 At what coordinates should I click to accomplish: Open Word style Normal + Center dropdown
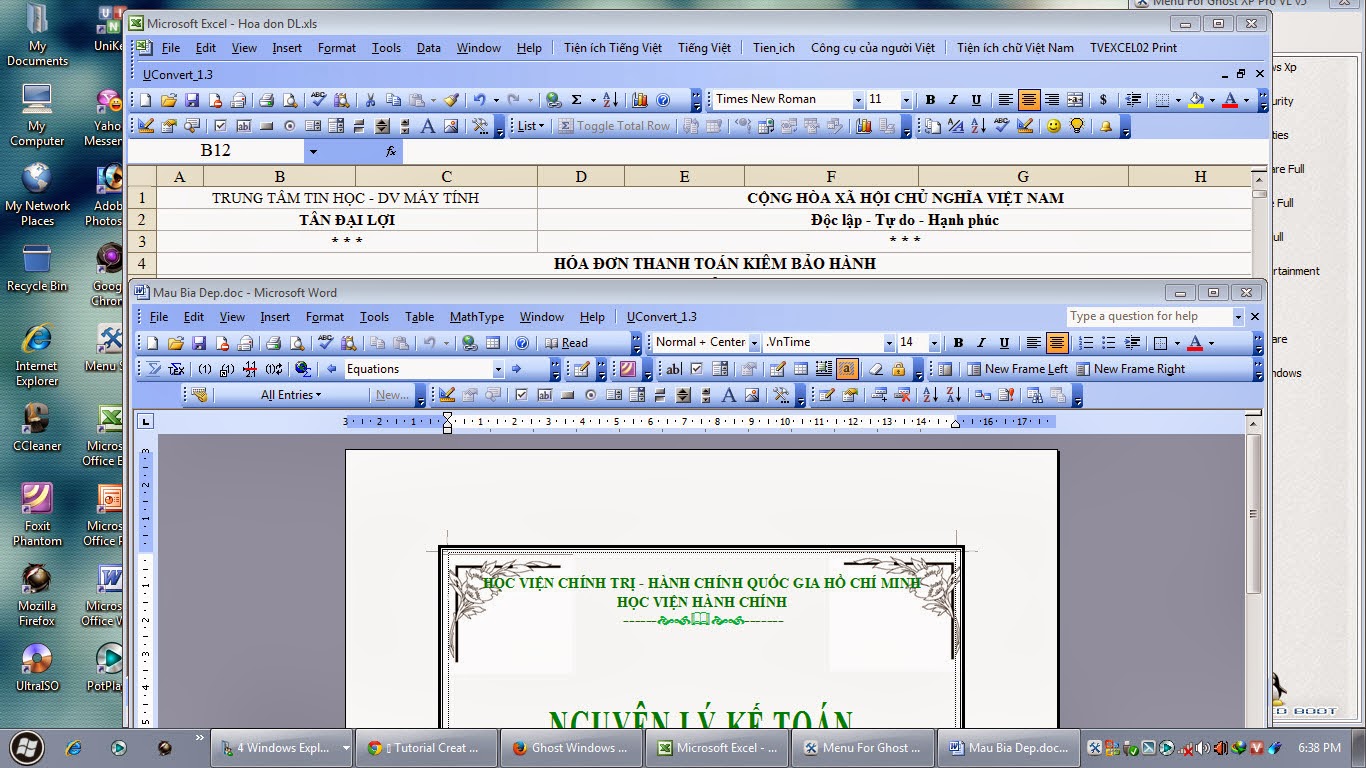click(754, 343)
